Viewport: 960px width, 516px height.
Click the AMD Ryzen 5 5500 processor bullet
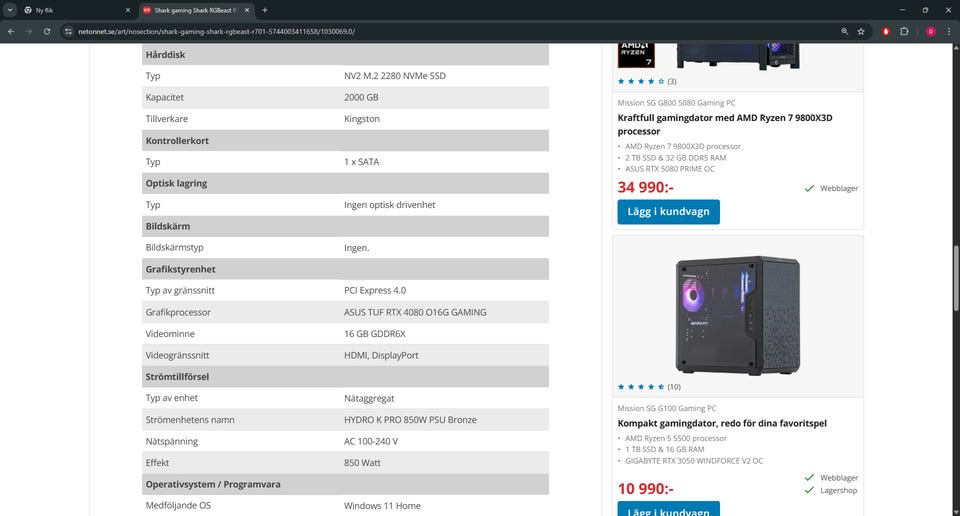point(675,438)
